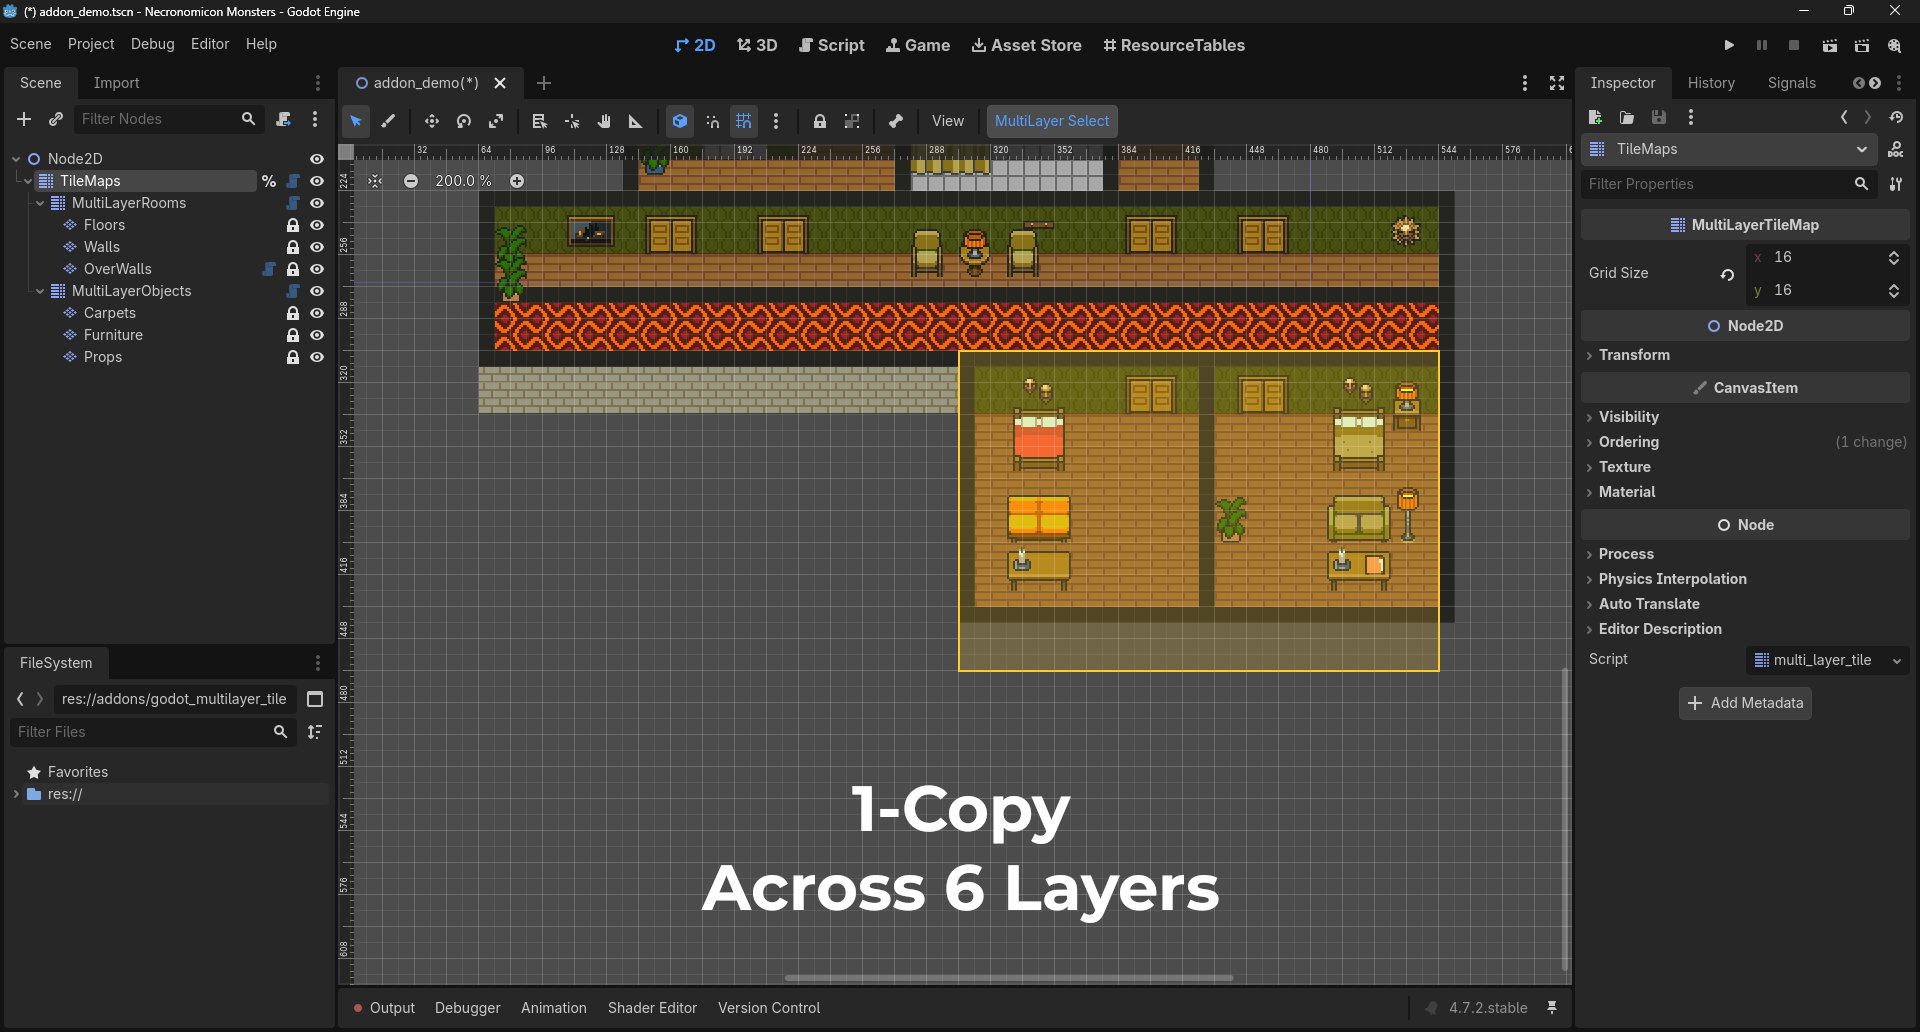Zoom in the viewport with plus icon

(517, 181)
